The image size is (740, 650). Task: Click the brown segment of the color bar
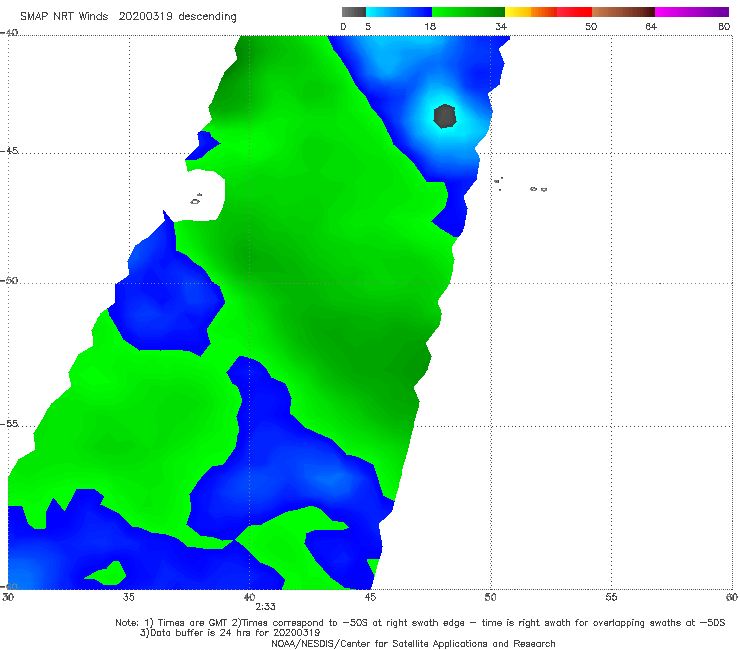point(623,12)
